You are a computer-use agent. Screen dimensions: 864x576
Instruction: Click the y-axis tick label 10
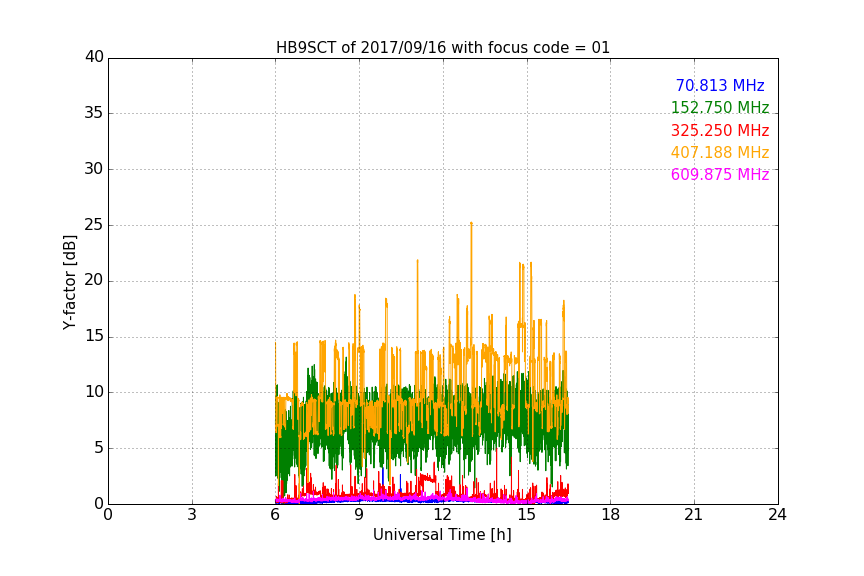click(94, 392)
